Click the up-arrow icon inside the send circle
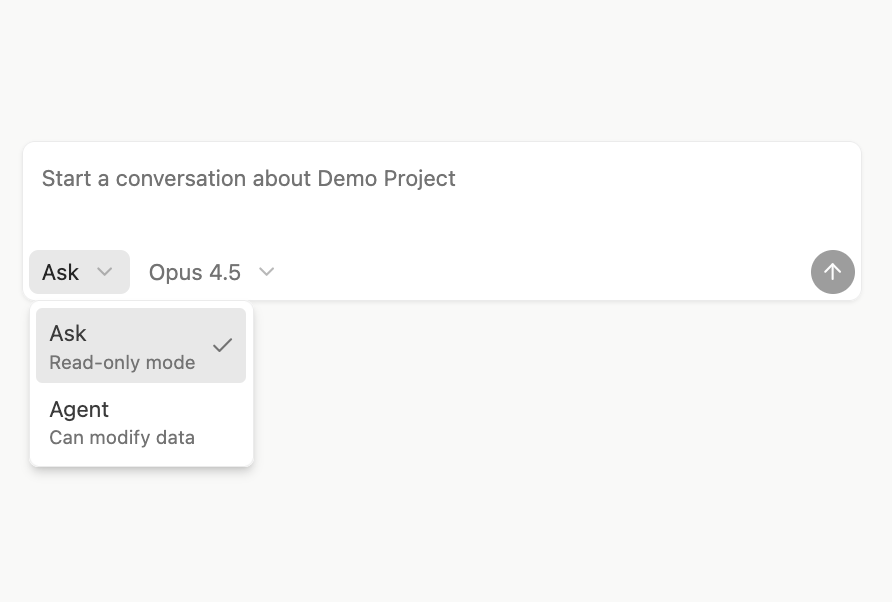This screenshot has height=602, width=892. coord(832,272)
